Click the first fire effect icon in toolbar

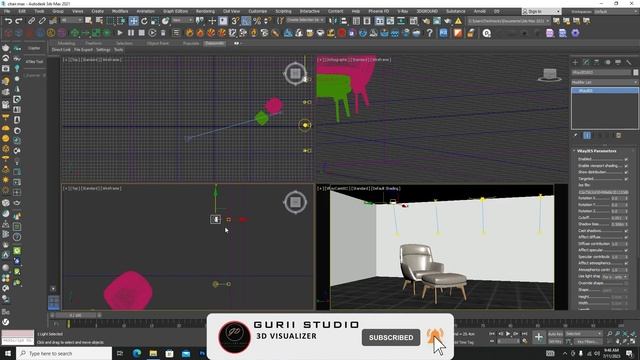pyautogui.click(x=189, y=33)
